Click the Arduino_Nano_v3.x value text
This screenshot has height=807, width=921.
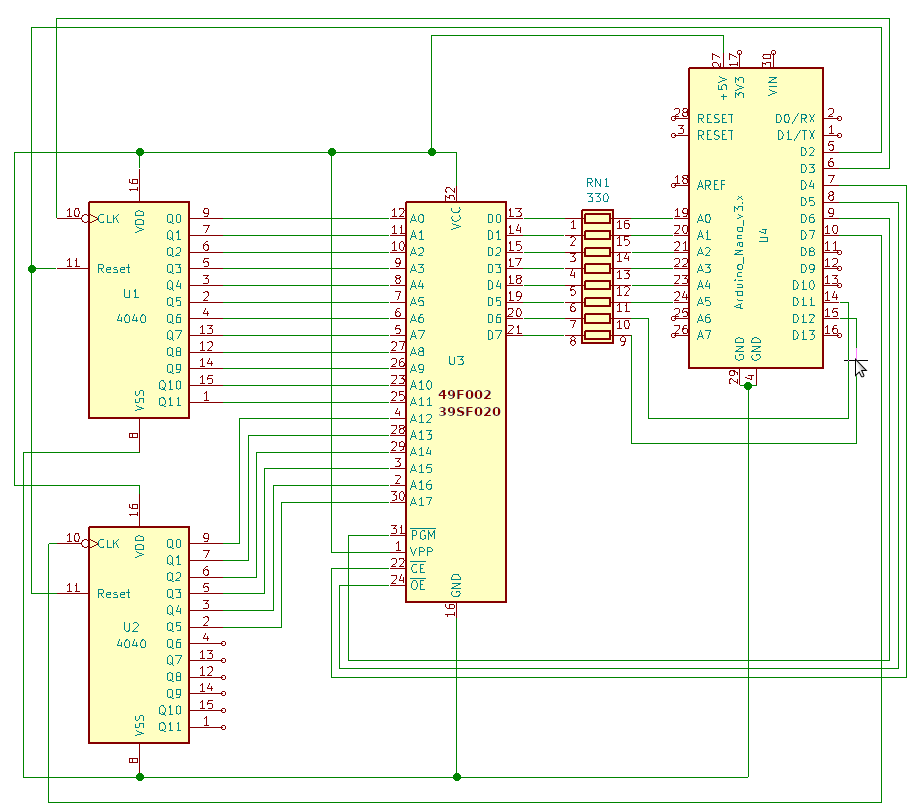click(x=740, y=253)
